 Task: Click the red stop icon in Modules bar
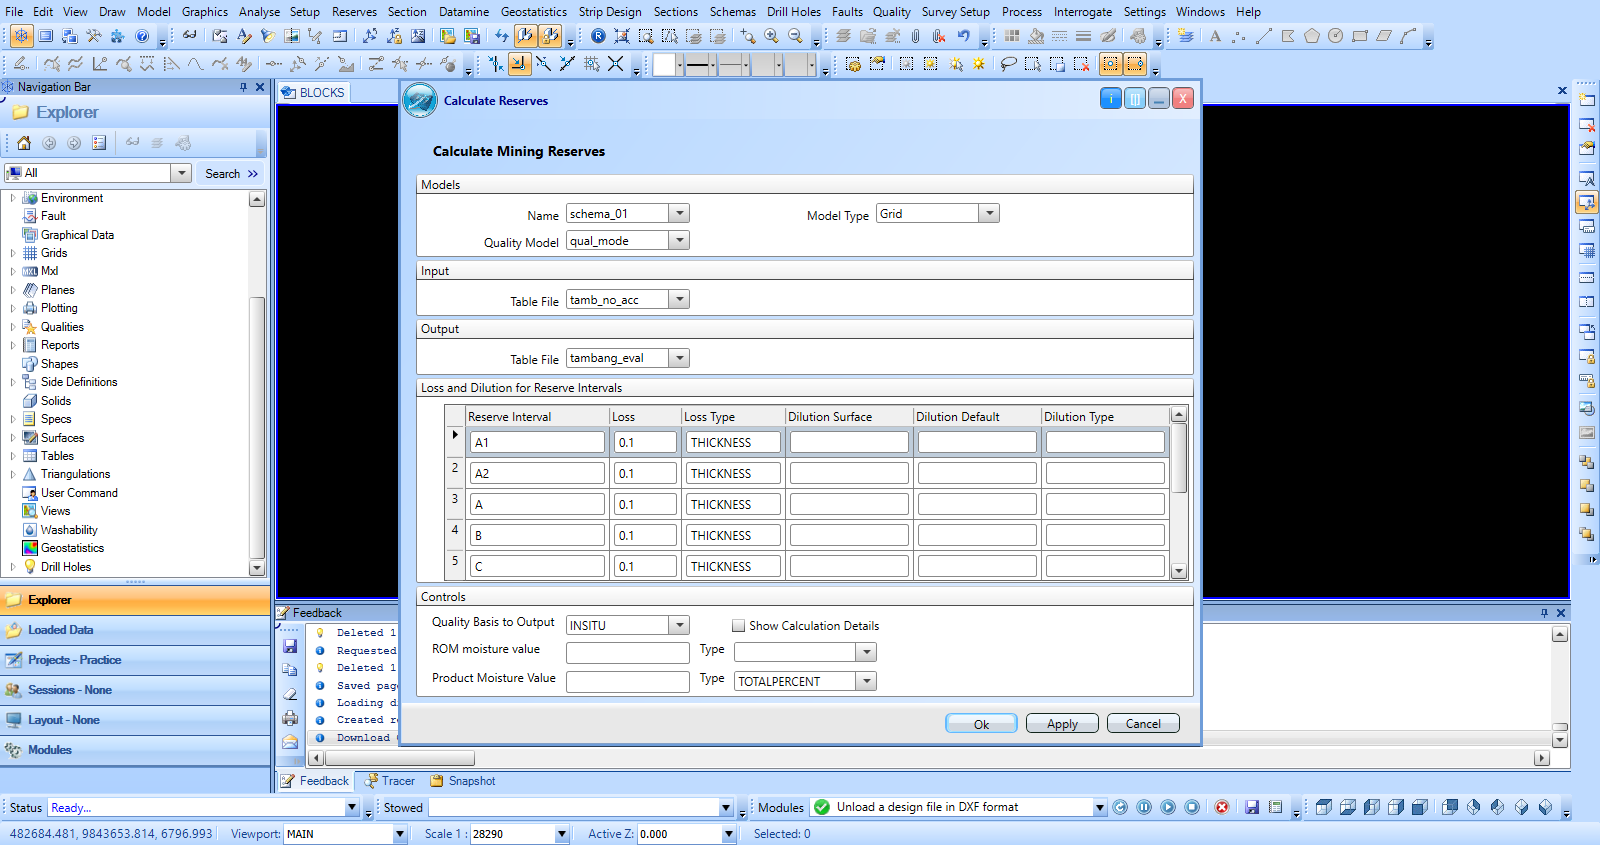1221,807
